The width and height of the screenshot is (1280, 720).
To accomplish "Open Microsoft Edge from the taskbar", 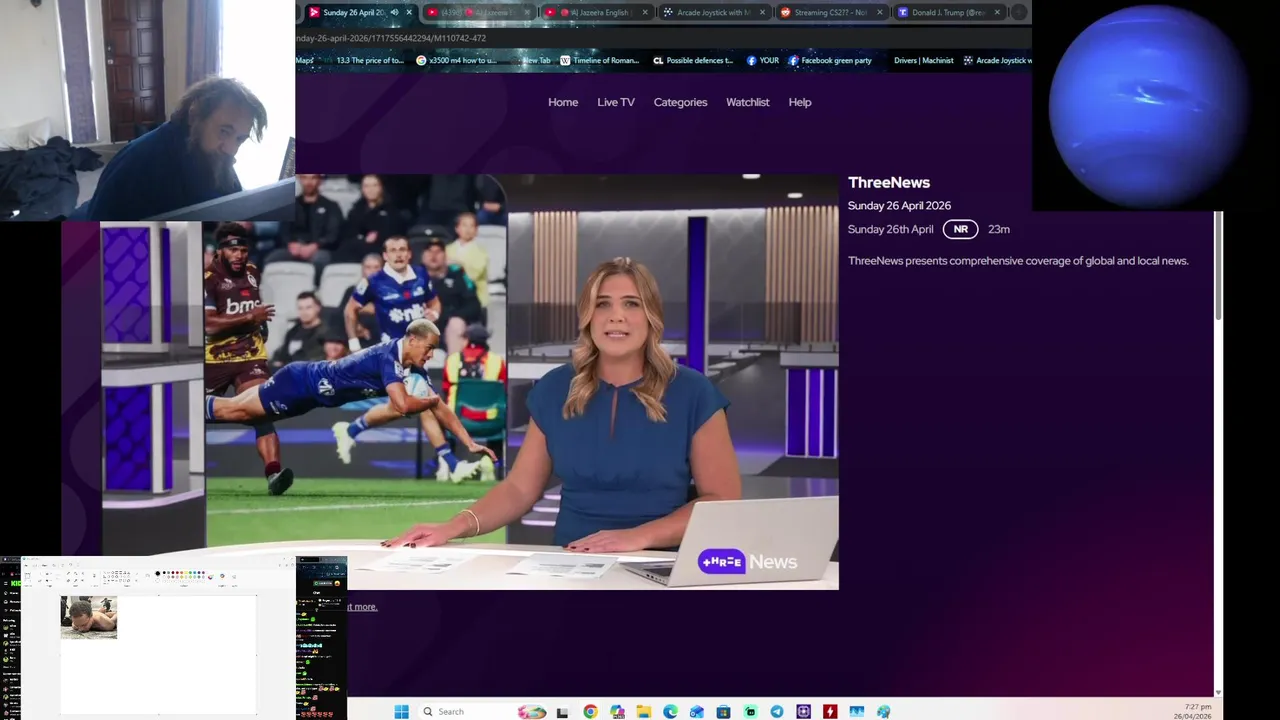I will (670, 712).
